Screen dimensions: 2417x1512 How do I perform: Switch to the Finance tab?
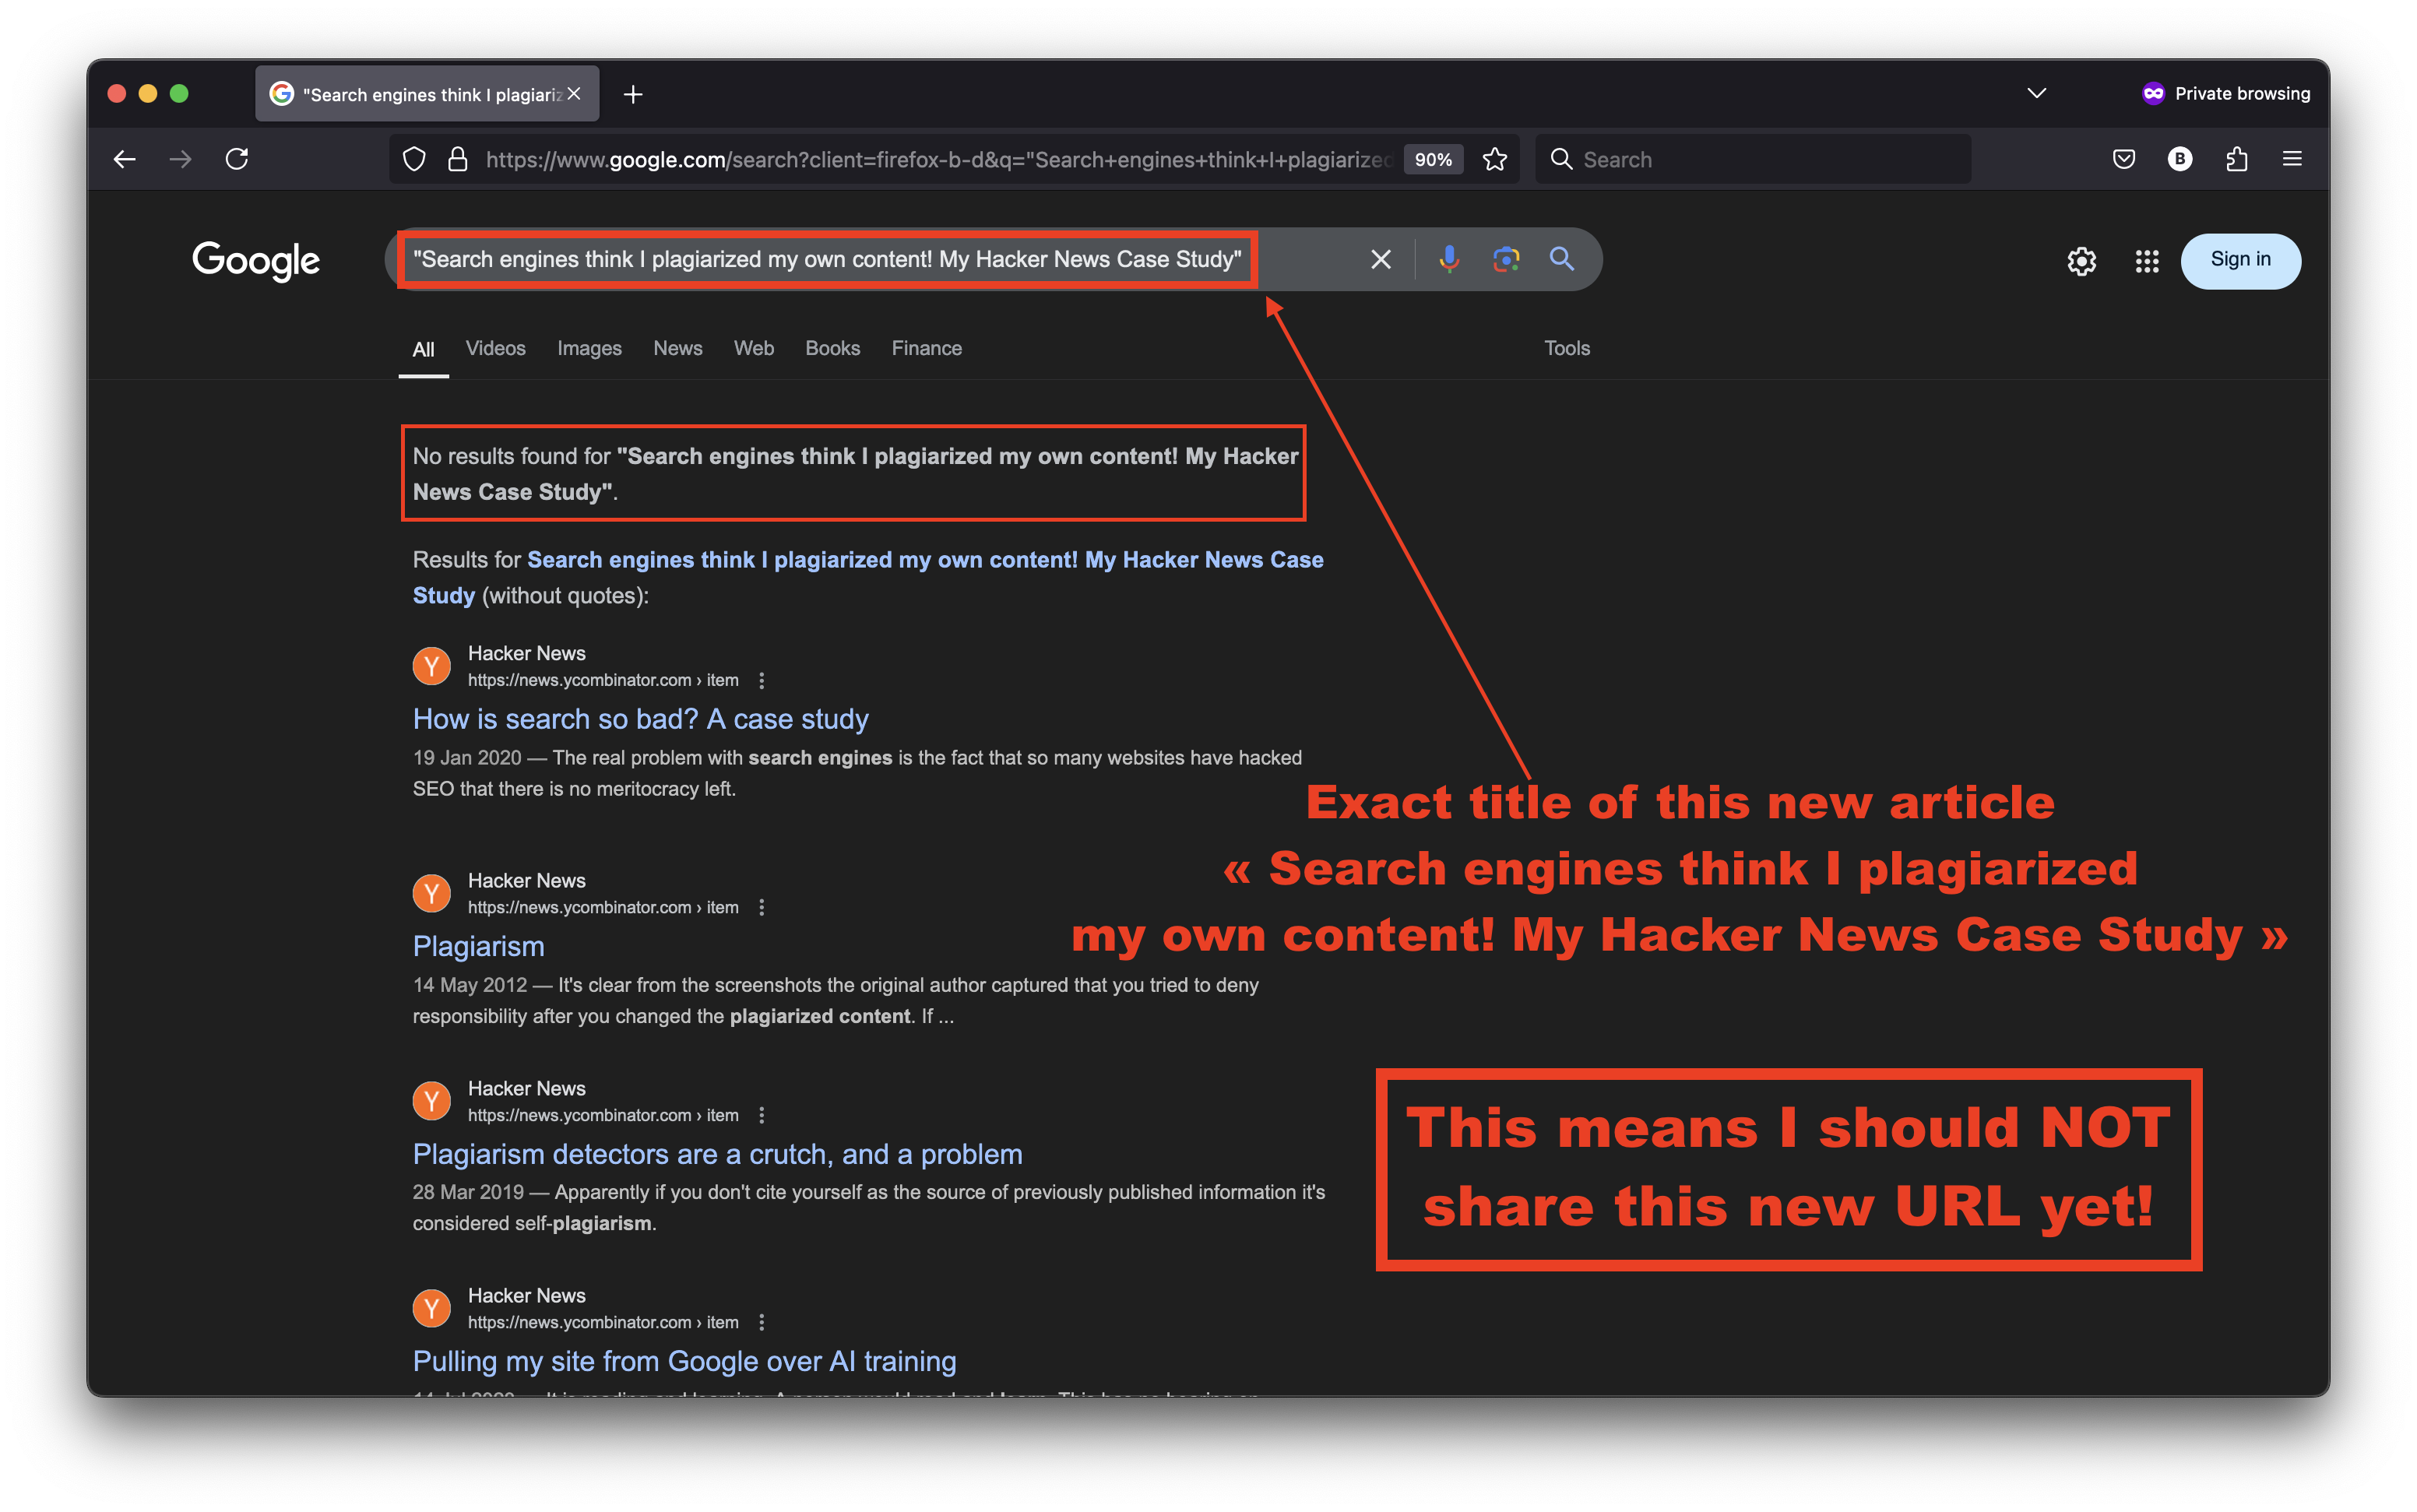click(927, 348)
